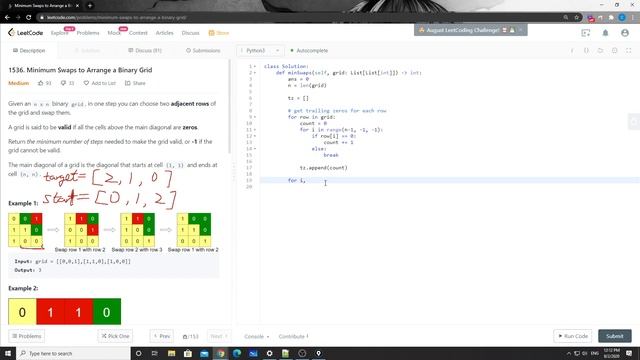This screenshot has height=360, width=640.
Task: Open the Chrome extensions puzzle icon
Action: [x=611, y=18]
